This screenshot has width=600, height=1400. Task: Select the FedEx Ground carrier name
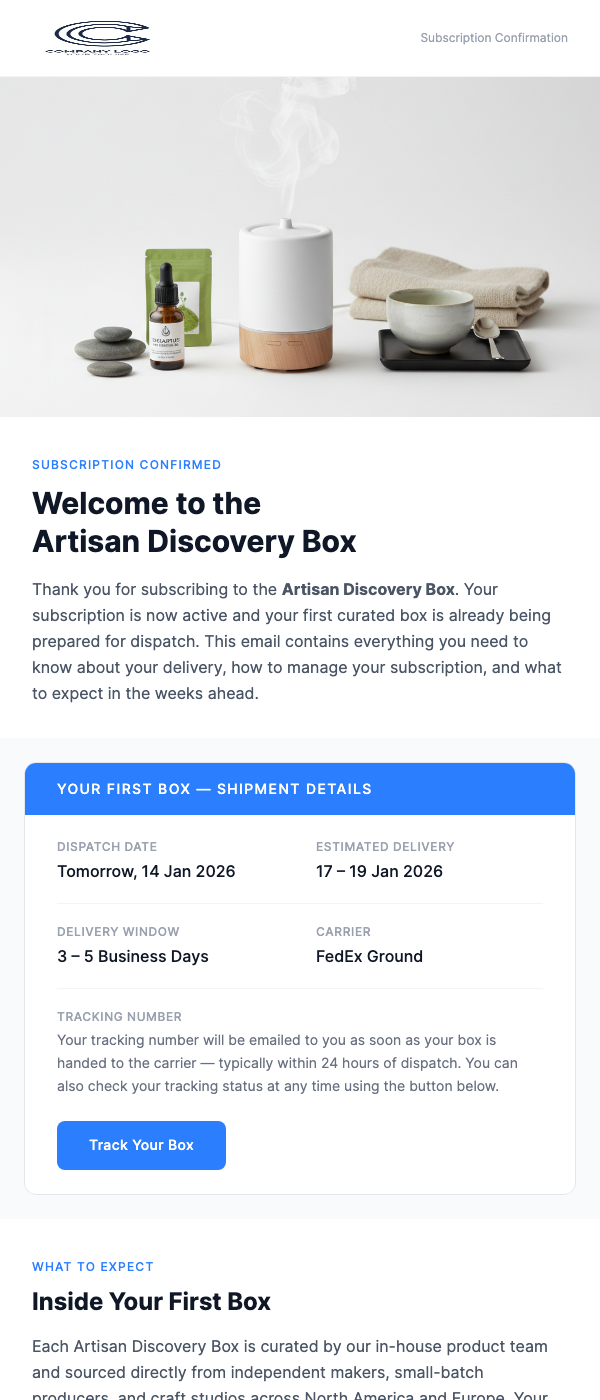point(369,956)
